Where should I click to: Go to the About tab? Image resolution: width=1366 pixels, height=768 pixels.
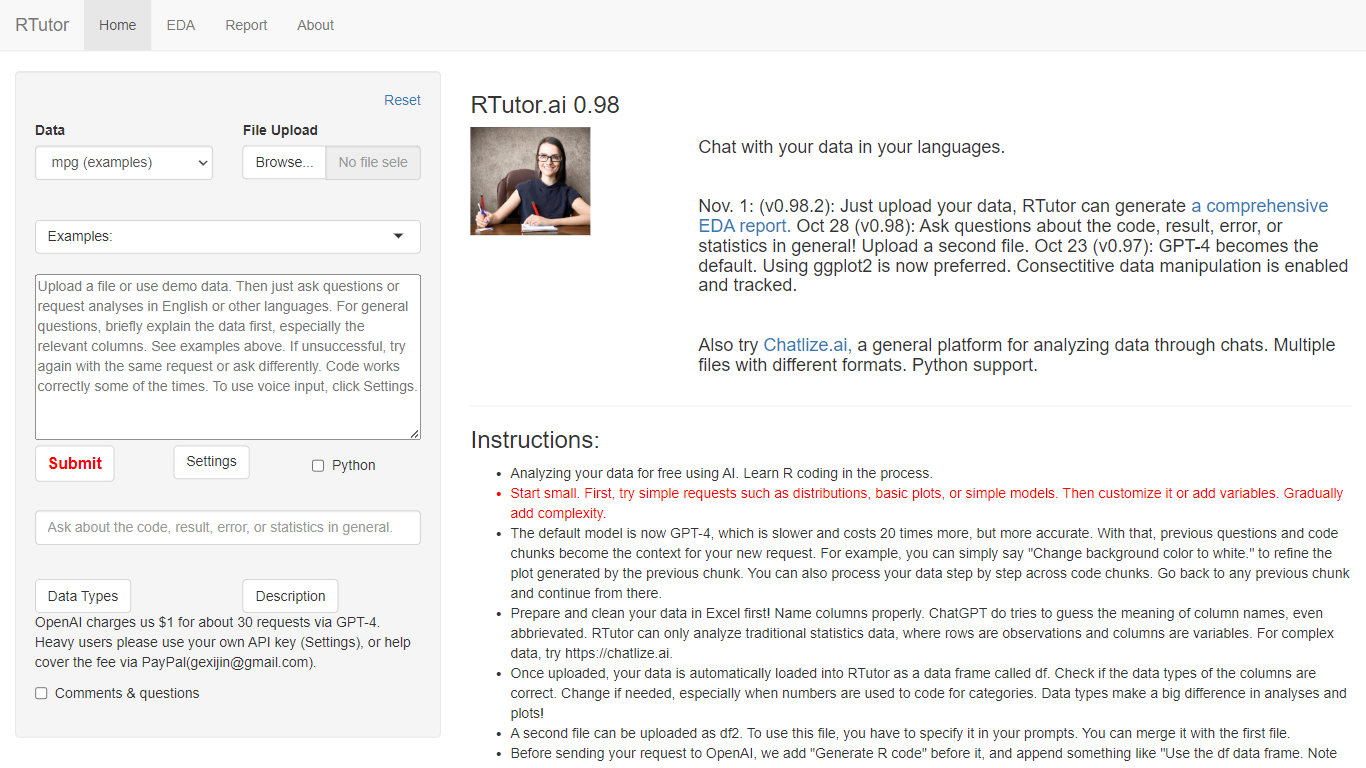pyautogui.click(x=315, y=25)
